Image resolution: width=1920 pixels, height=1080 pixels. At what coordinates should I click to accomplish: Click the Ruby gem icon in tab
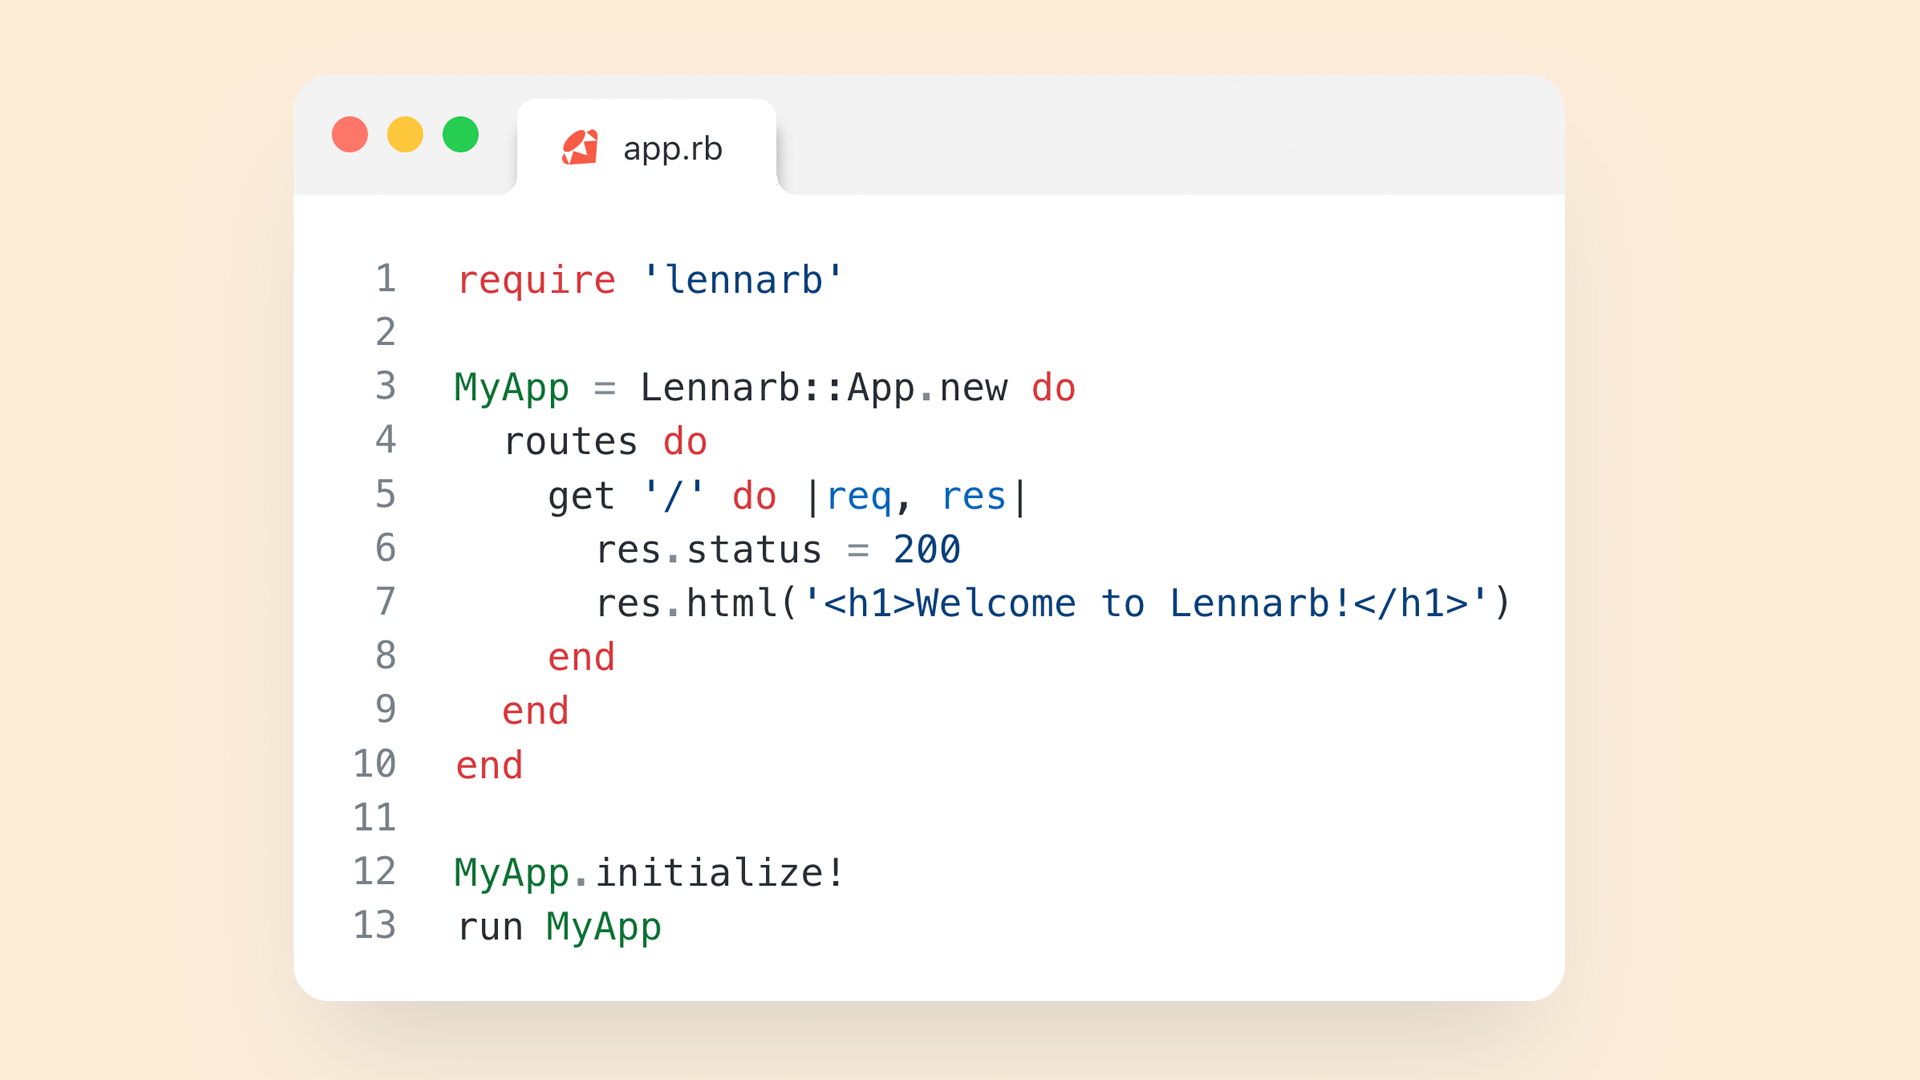tap(580, 148)
